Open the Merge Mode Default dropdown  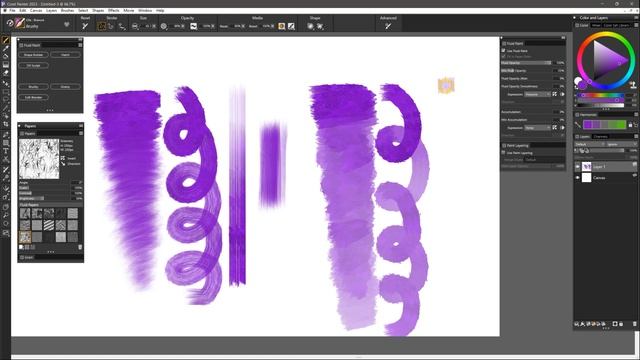click(x=544, y=160)
